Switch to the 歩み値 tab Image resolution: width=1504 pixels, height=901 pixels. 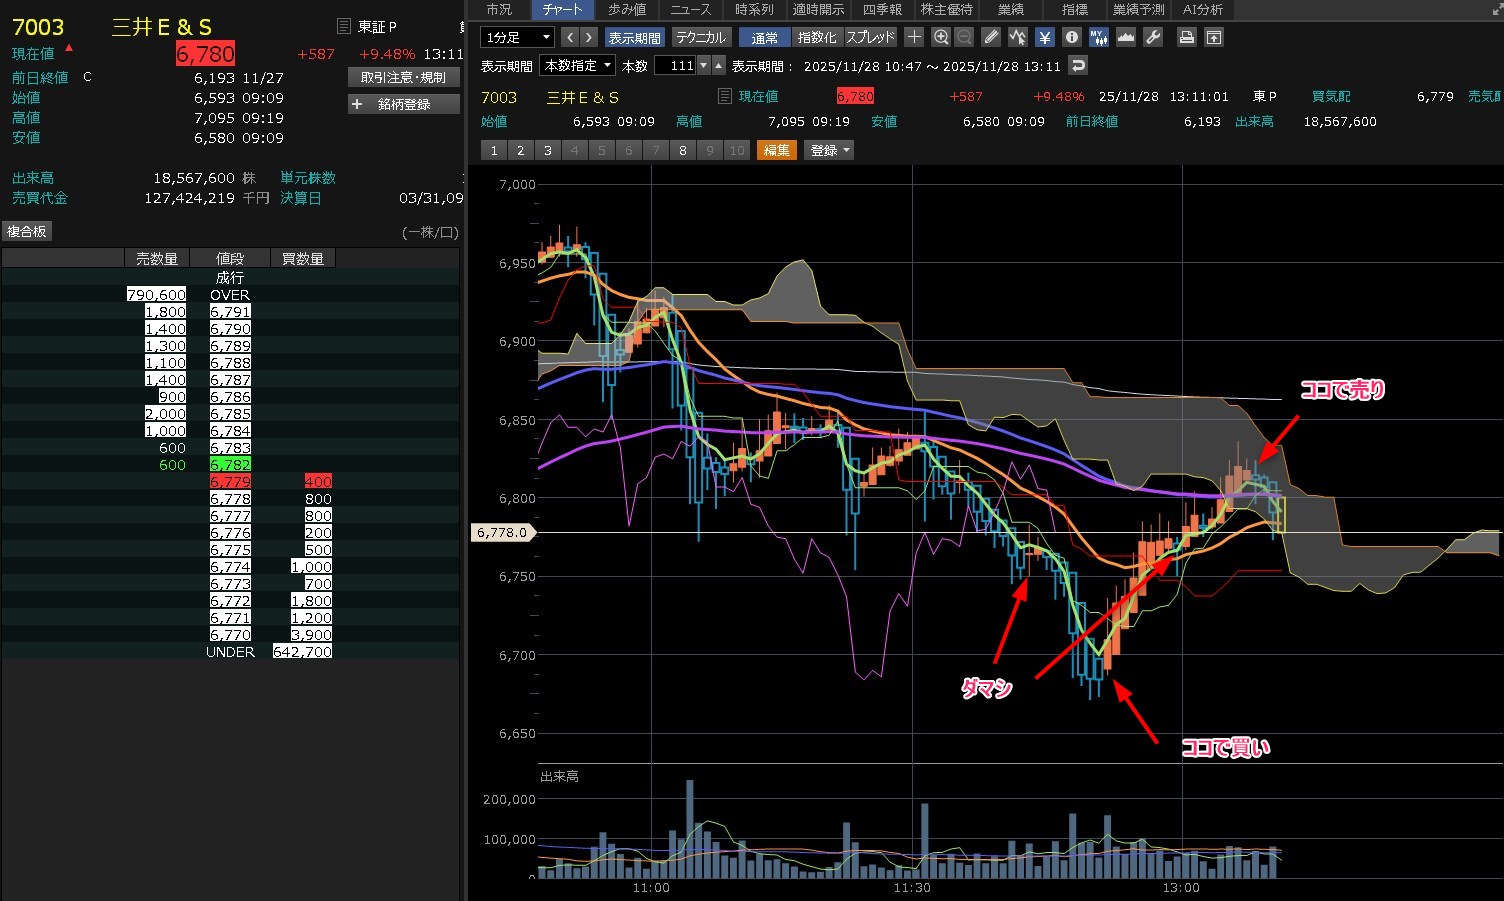(x=627, y=9)
